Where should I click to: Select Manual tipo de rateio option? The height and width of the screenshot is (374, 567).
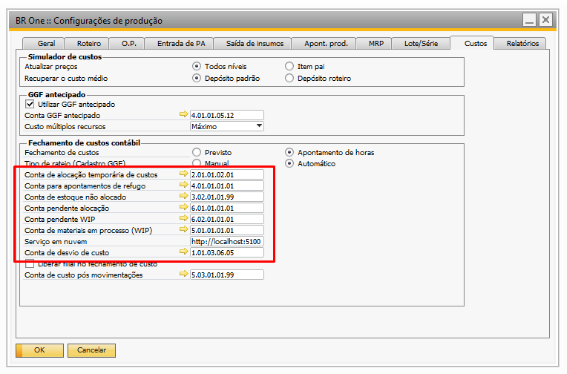pyautogui.click(x=196, y=163)
